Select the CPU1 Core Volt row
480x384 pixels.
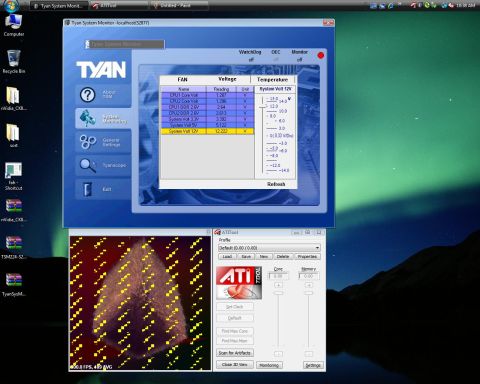click(207, 95)
